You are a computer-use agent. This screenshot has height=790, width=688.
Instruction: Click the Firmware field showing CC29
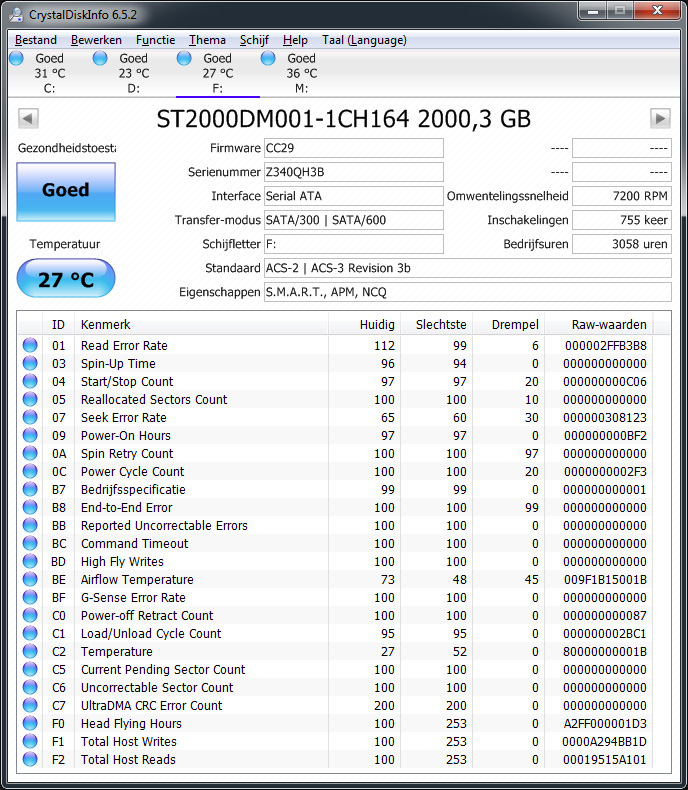click(x=354, y=148)
